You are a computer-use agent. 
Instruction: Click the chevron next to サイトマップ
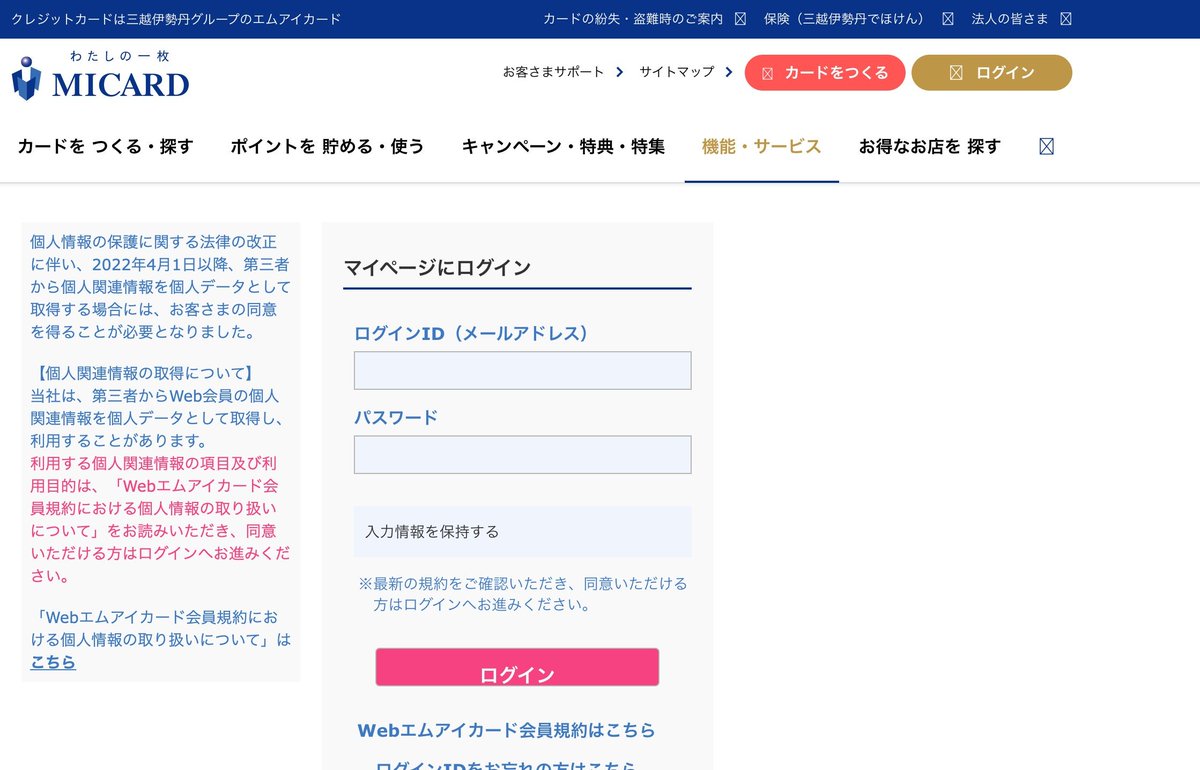(x=728, y=72)
